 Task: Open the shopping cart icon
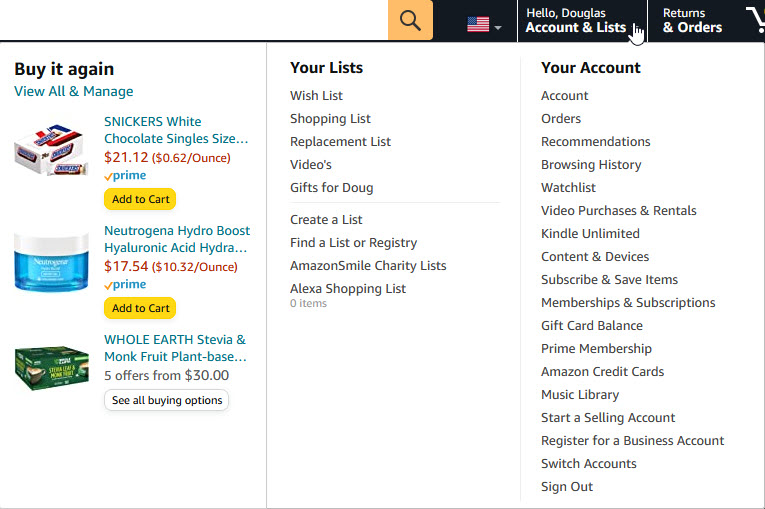coord(755,20)
